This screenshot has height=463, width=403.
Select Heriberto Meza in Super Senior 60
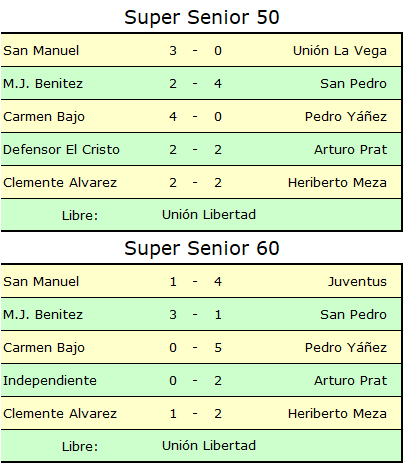[337, 414]
